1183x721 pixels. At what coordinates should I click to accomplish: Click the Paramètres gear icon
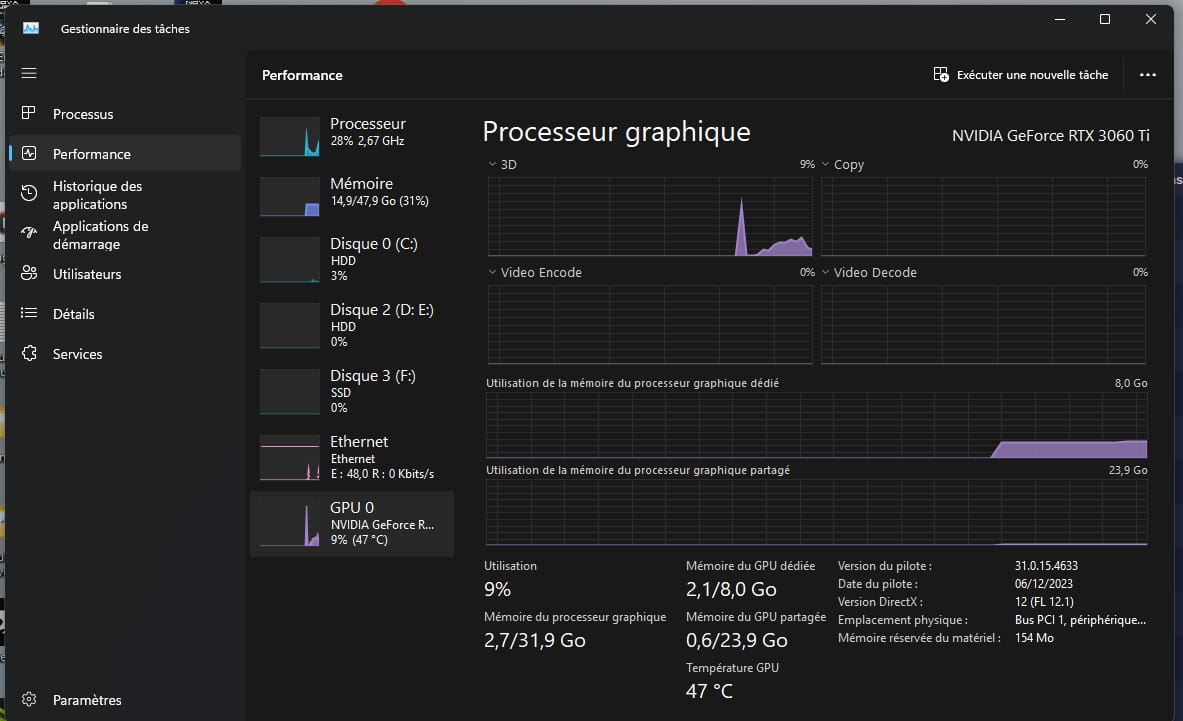pos(29,699)
